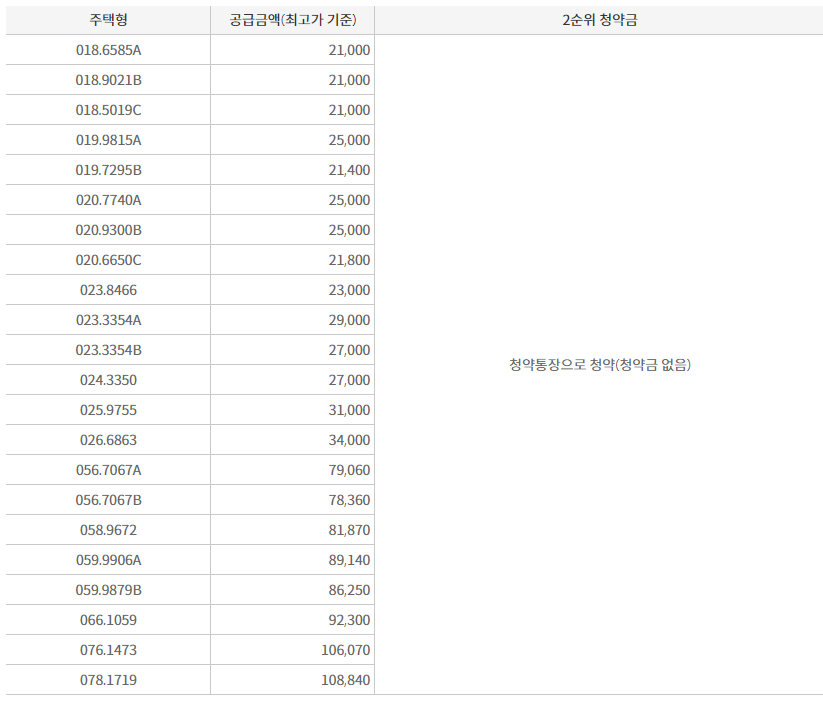823x701 pixels.
Task: Click price 86,250 for 059.9879B
Action: point(349,590)
